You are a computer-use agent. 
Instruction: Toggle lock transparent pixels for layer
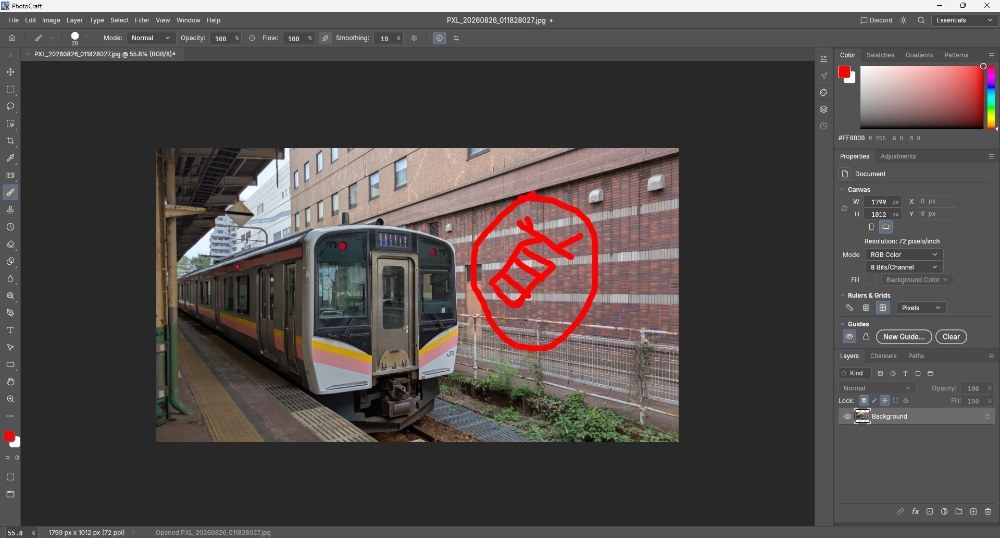coord(864,401)
